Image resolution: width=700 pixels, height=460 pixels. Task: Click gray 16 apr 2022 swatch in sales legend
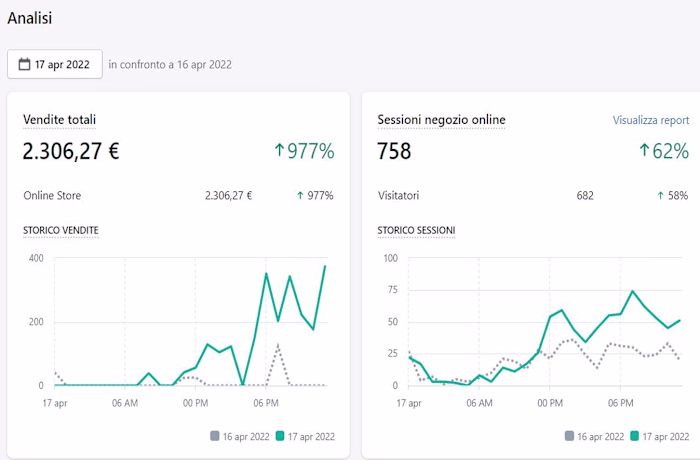tap(215, 436)
